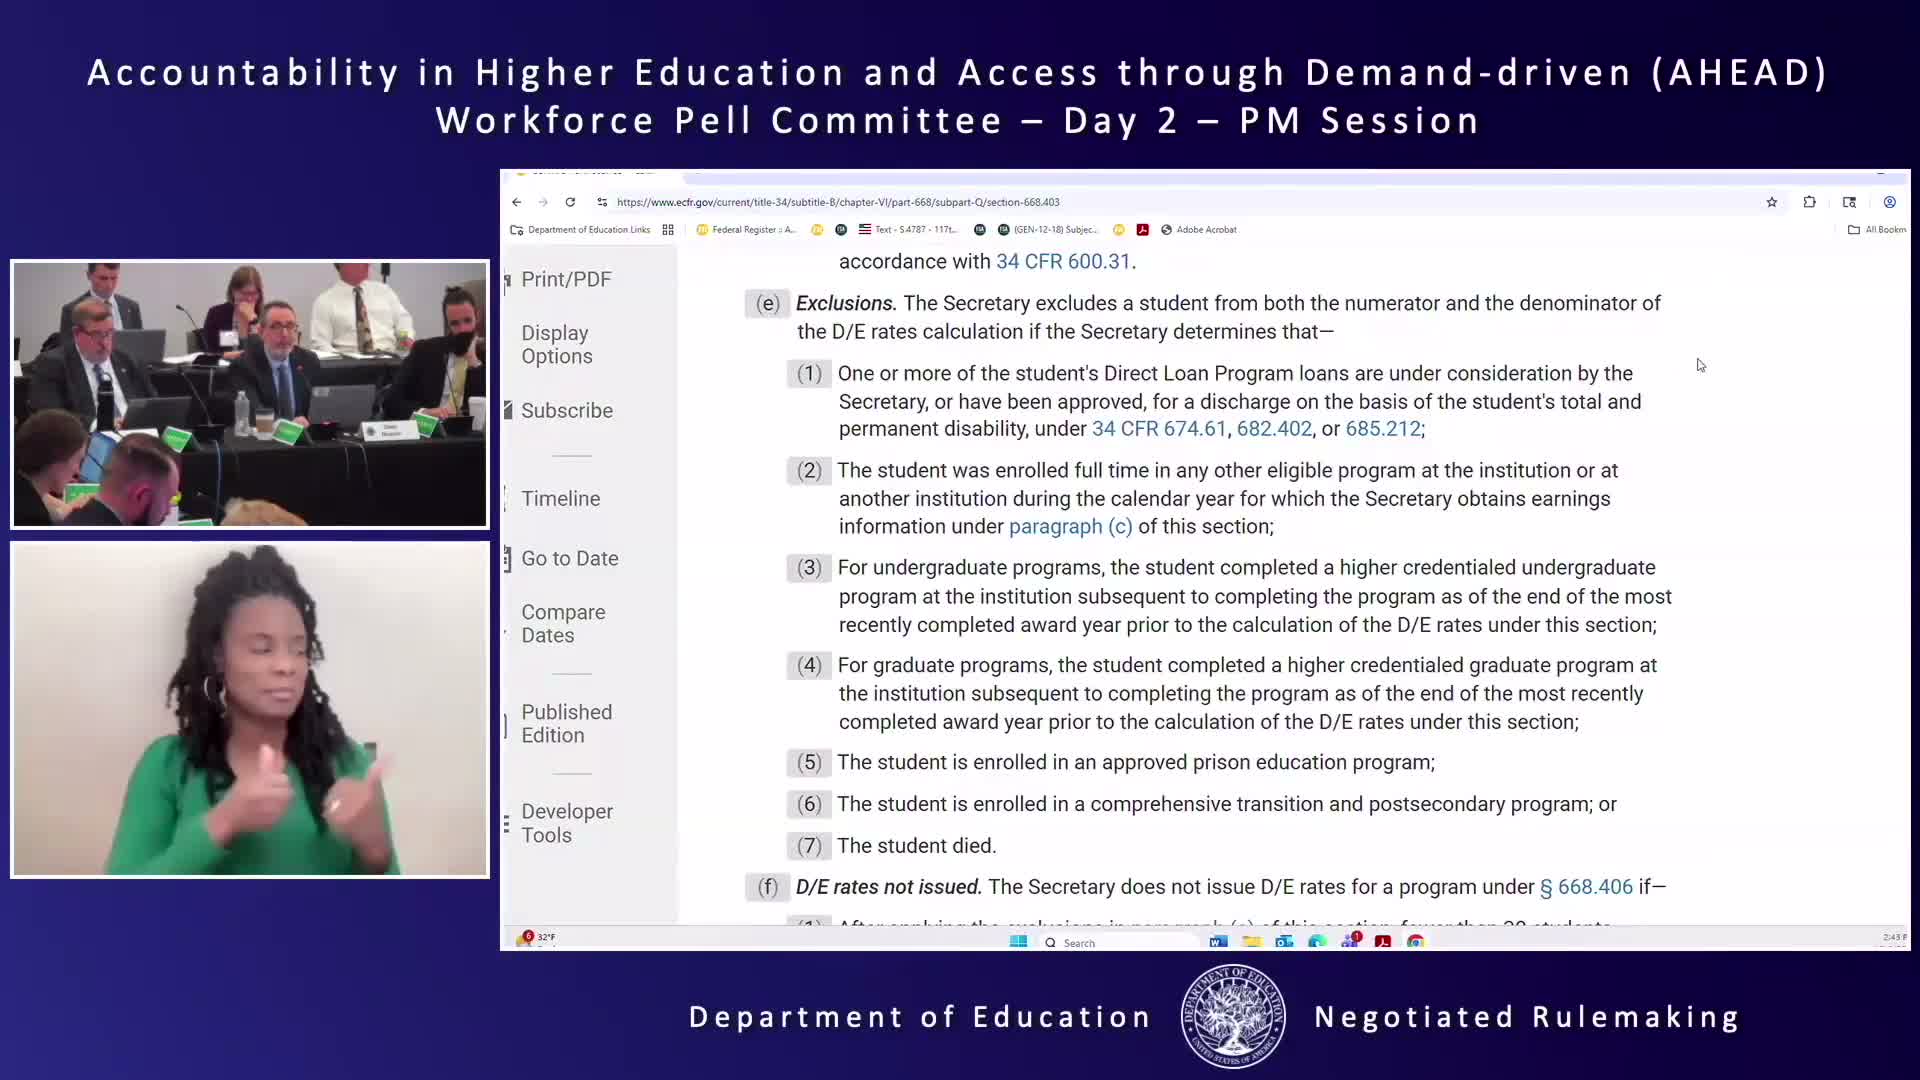
Task: Open Outlook from the taskbar
Action: [1283, 941]
